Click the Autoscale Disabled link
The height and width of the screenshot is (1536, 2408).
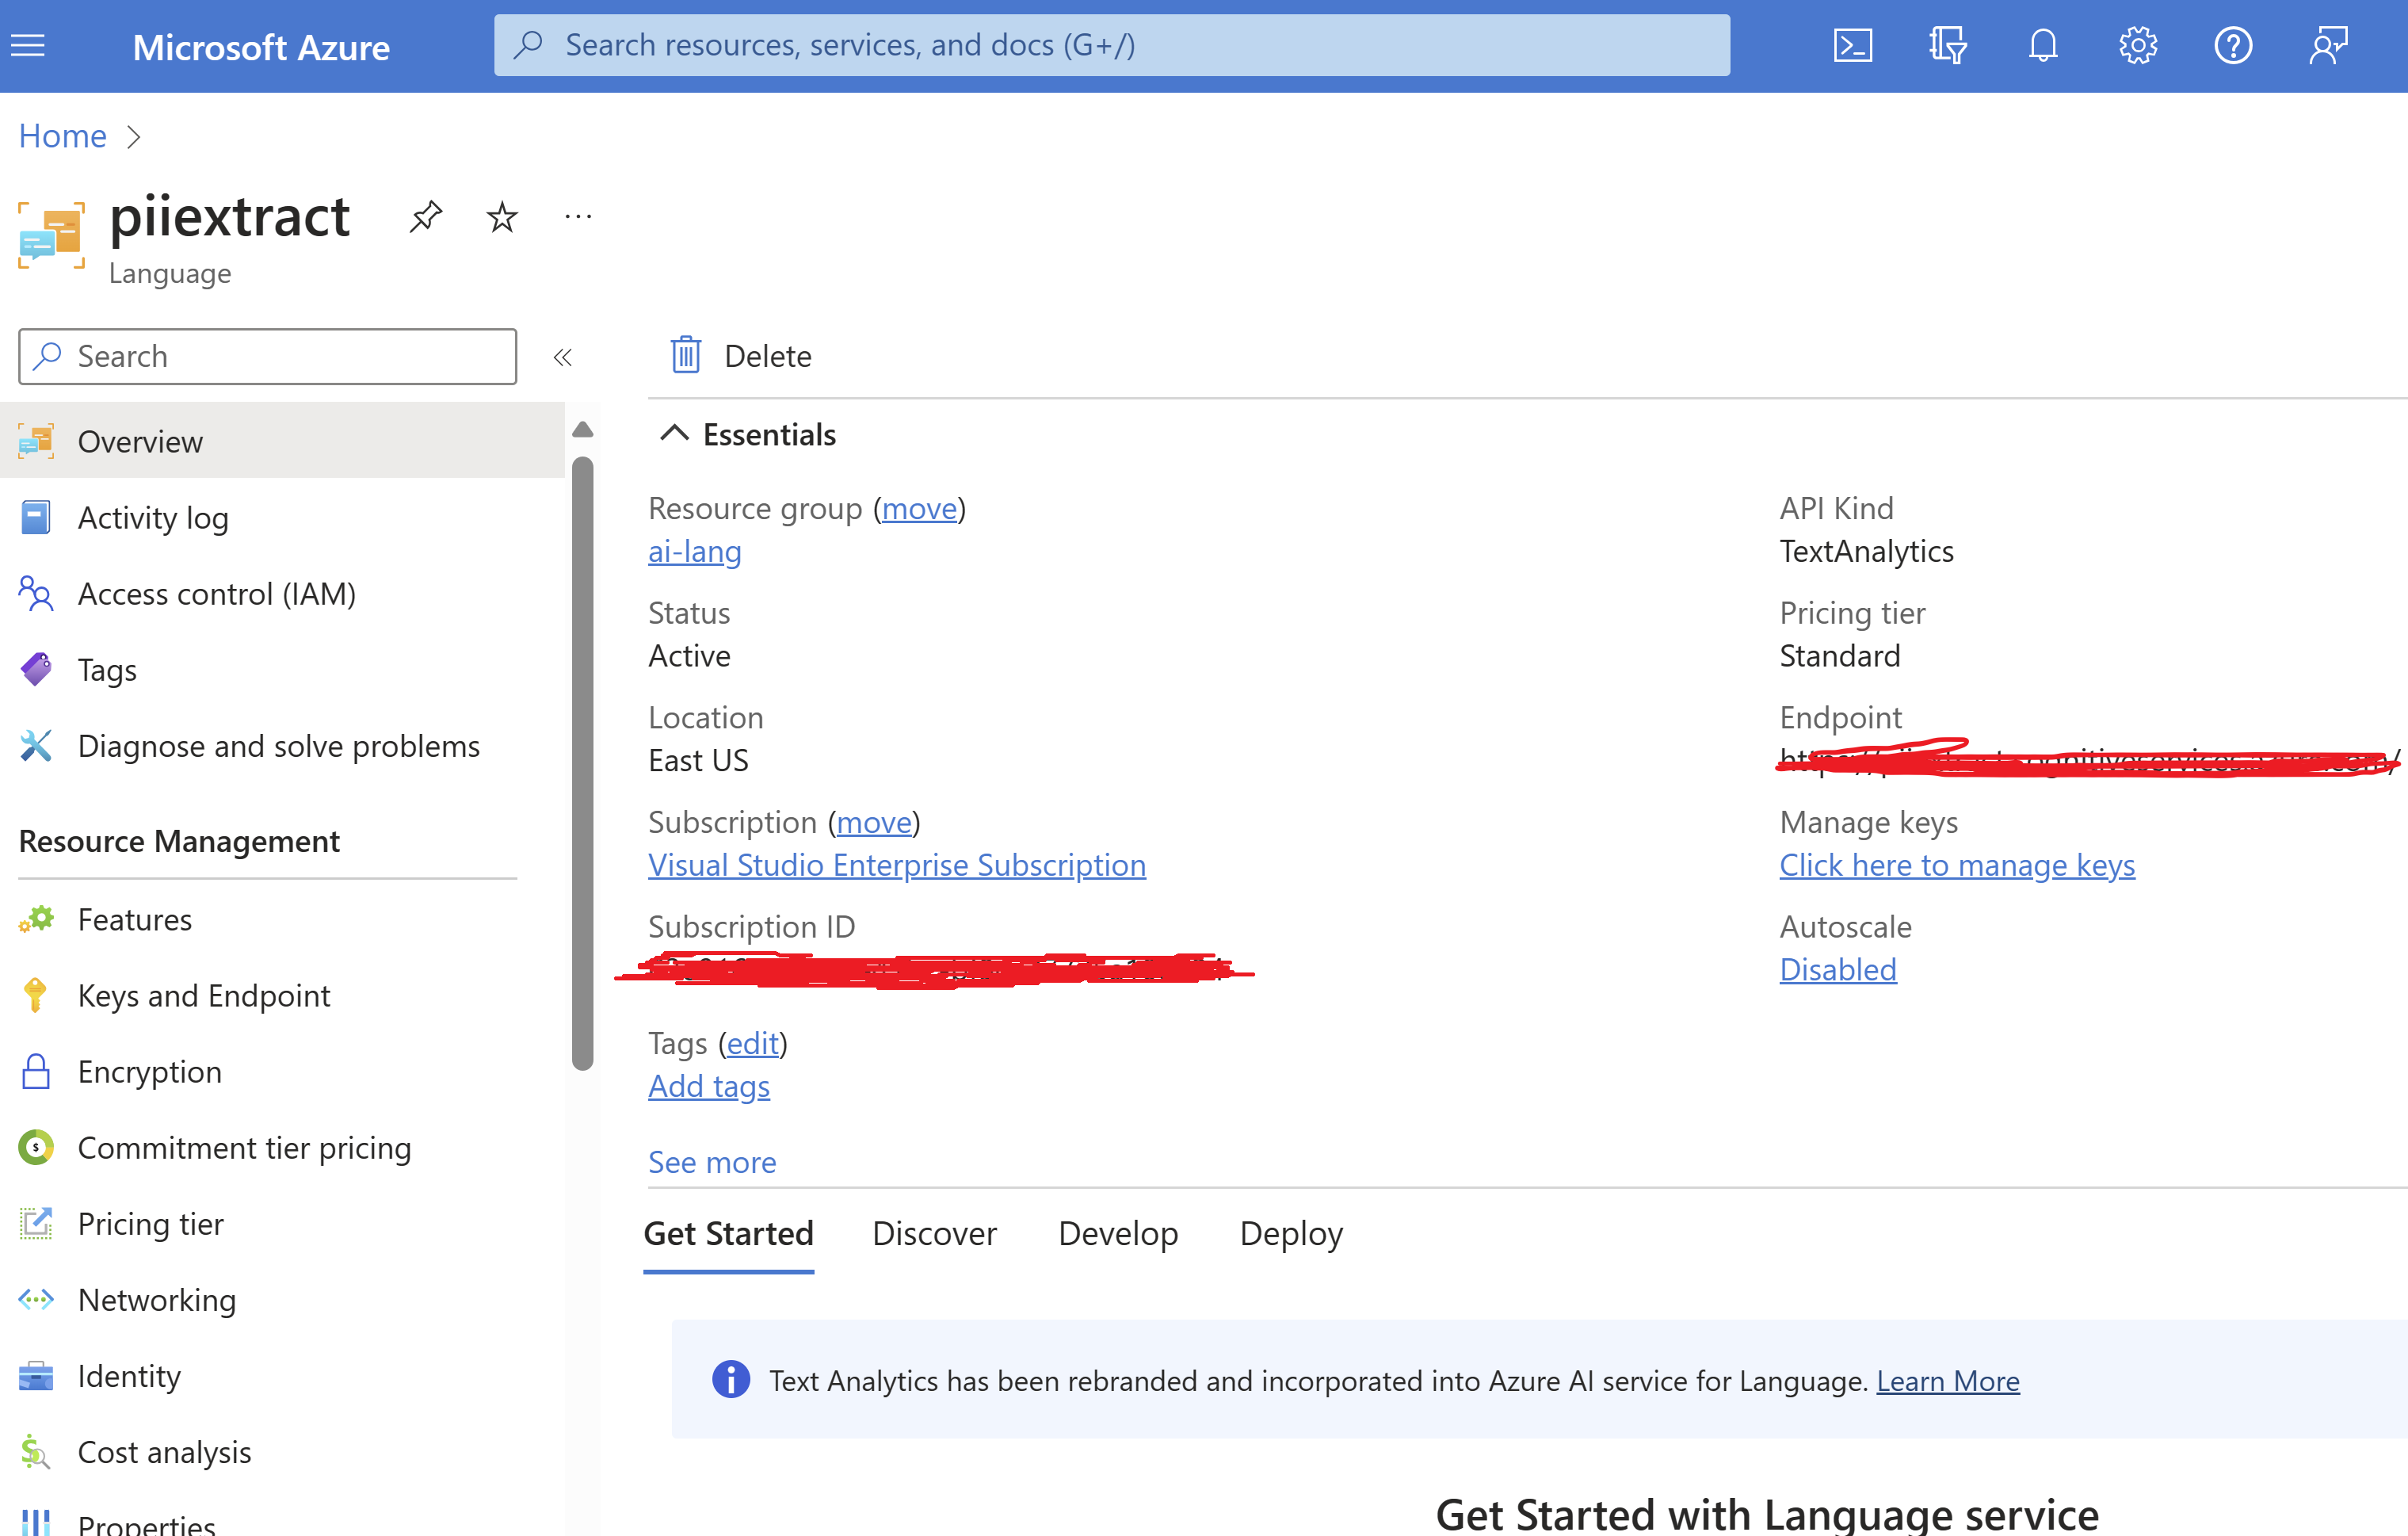click(x=1837, y=969)
